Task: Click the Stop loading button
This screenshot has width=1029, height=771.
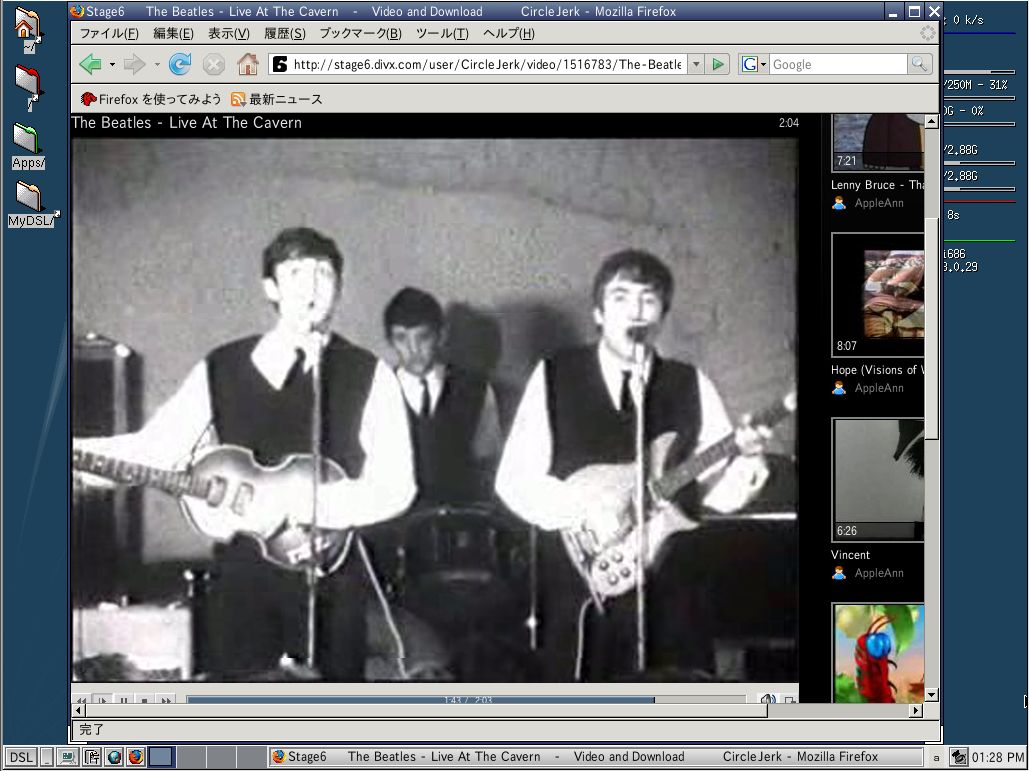Action: point(213,64)
